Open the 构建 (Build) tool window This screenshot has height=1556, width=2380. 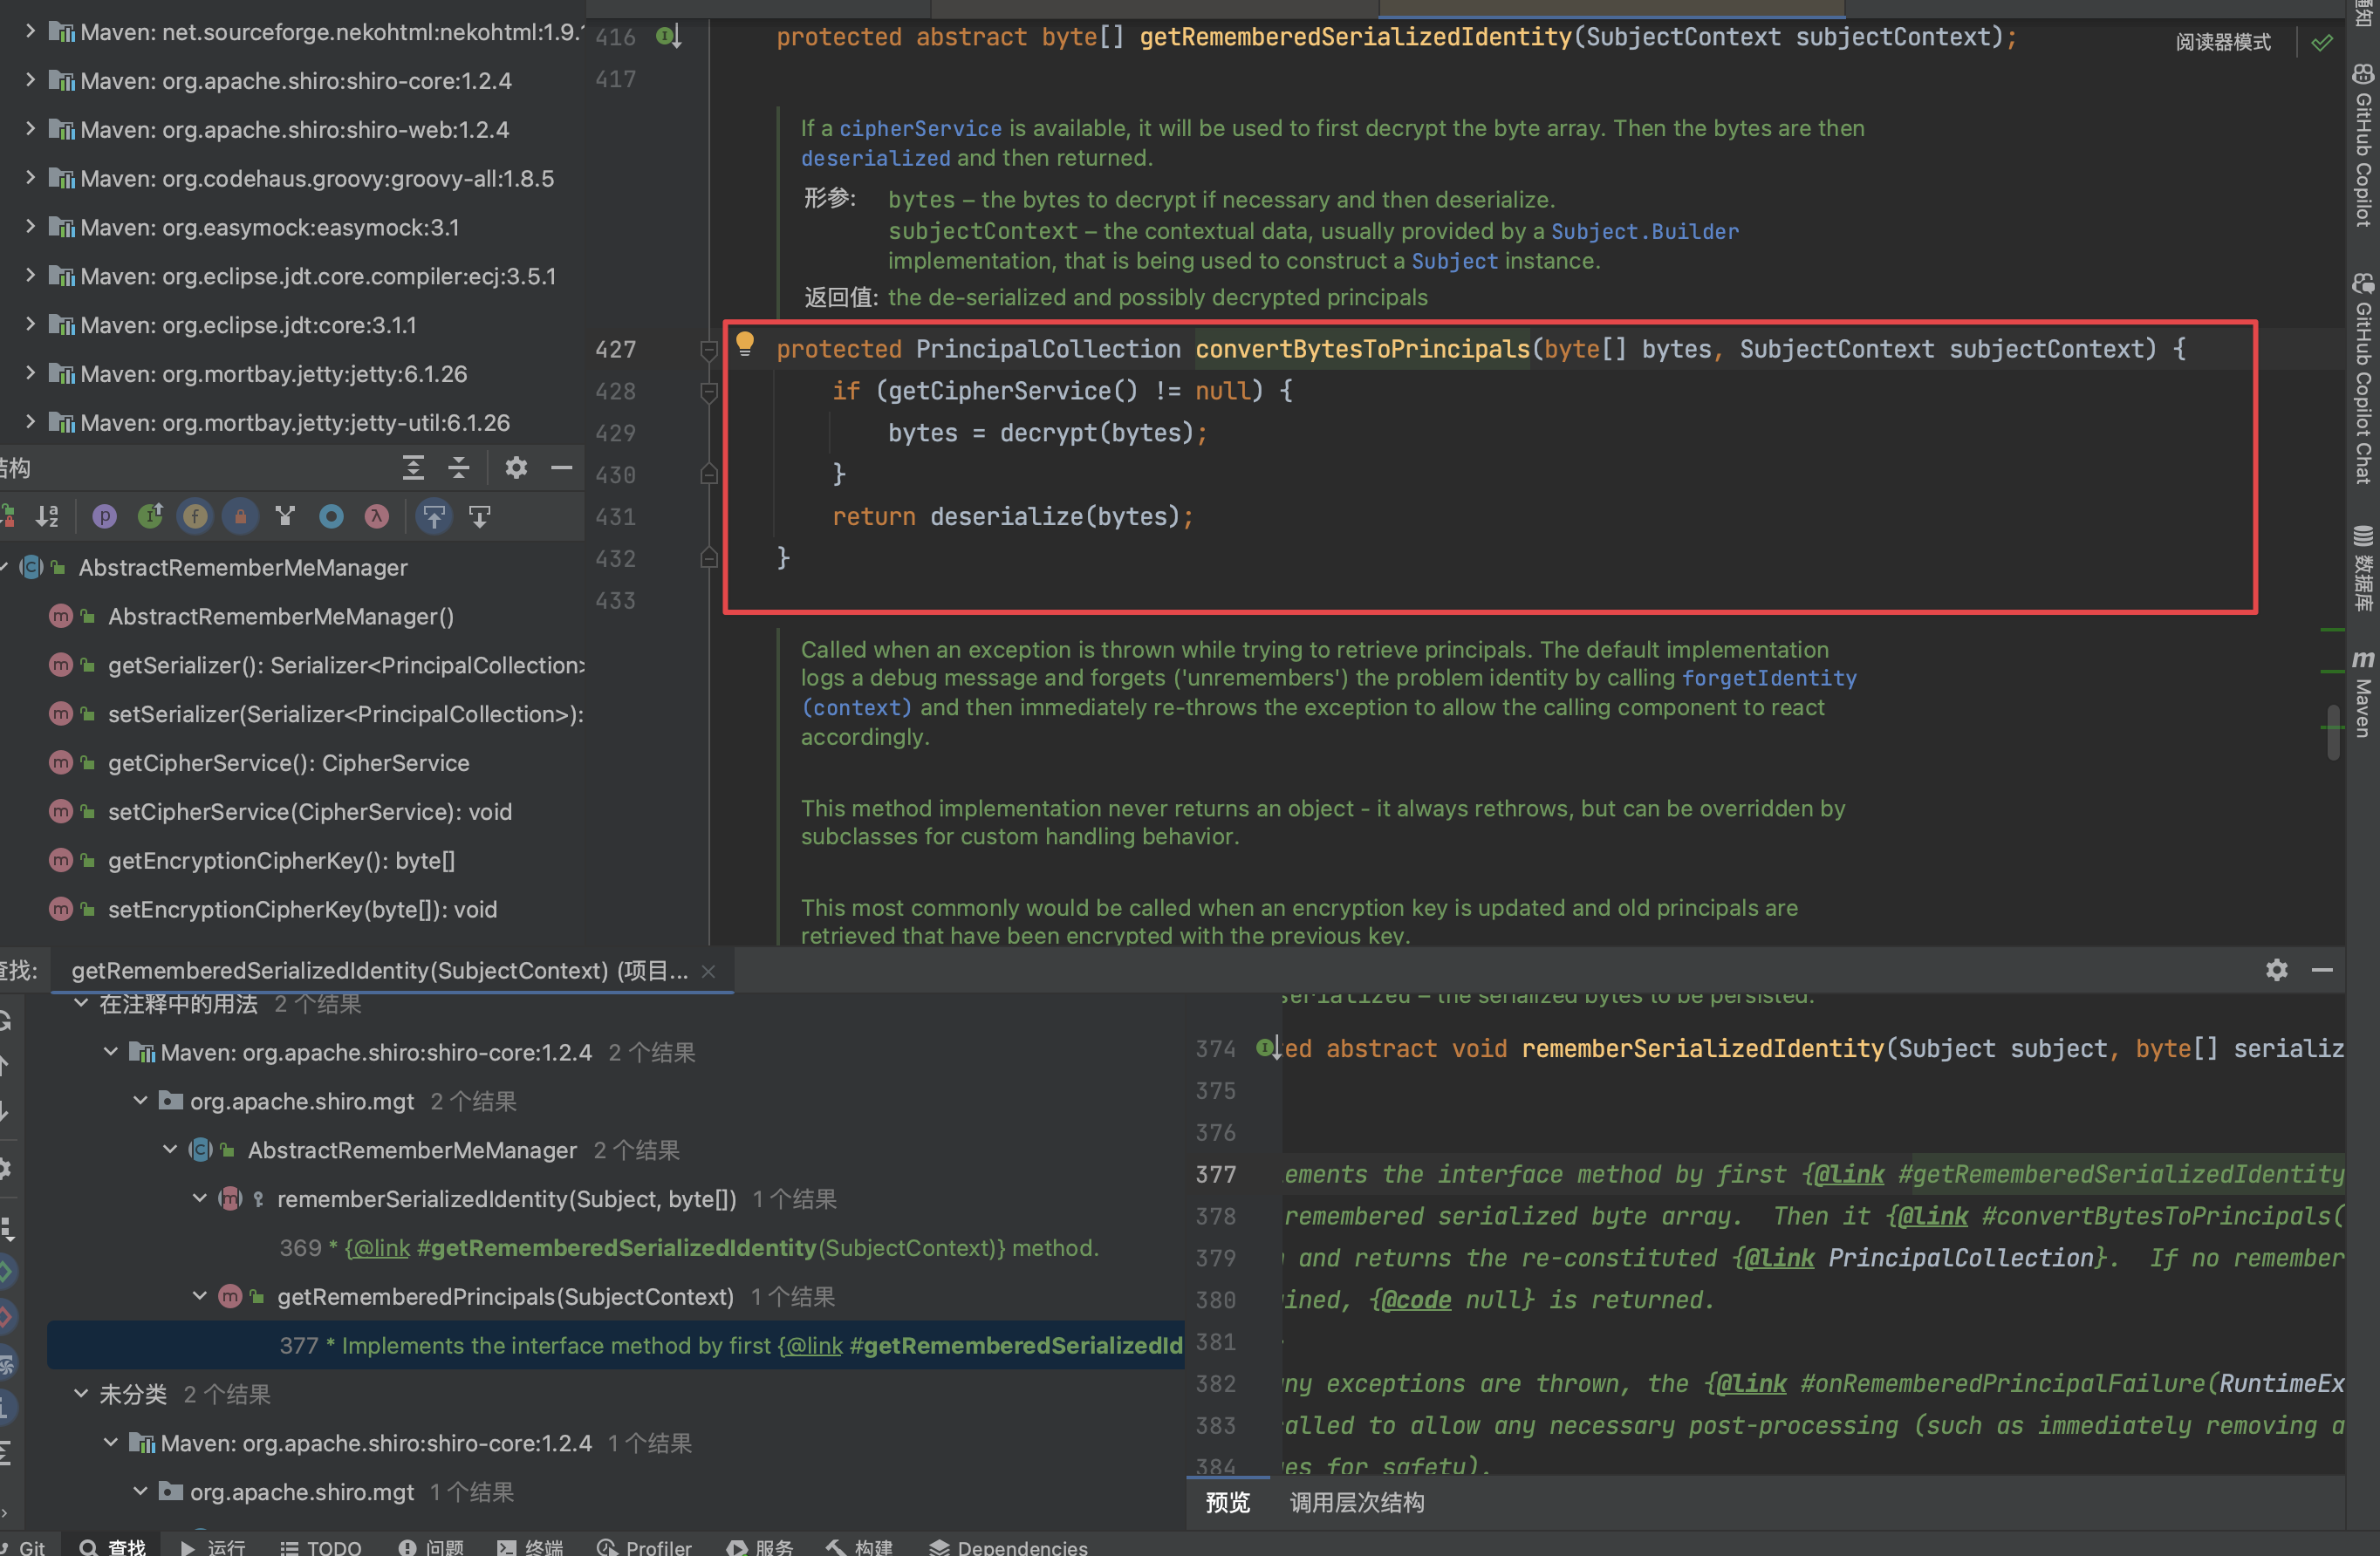(859, 1546)
